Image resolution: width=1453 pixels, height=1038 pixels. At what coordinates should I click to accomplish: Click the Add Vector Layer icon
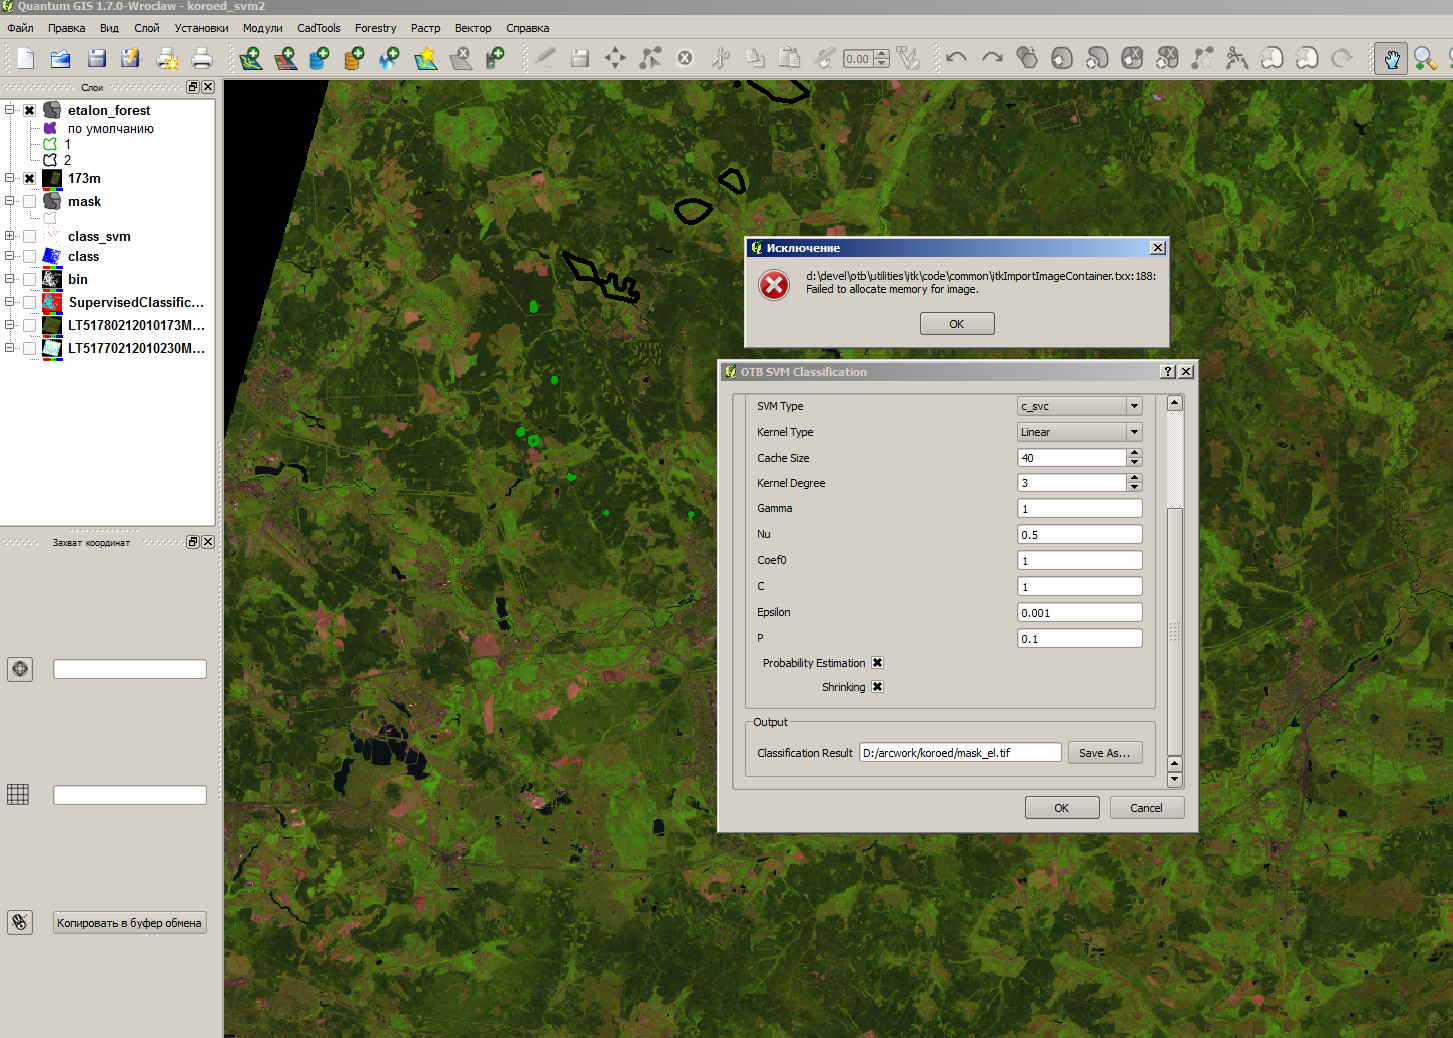(x=251, y=59)
